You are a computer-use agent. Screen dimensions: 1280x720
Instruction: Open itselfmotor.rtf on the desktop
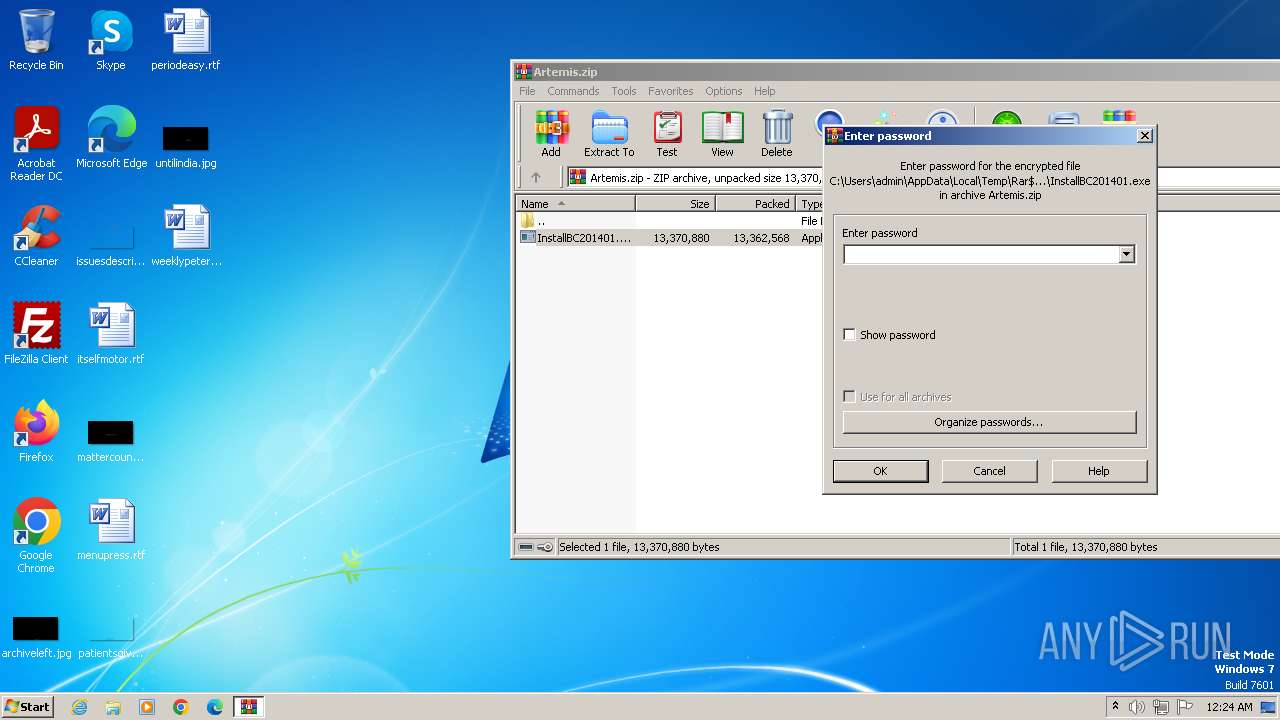[111, 333]
